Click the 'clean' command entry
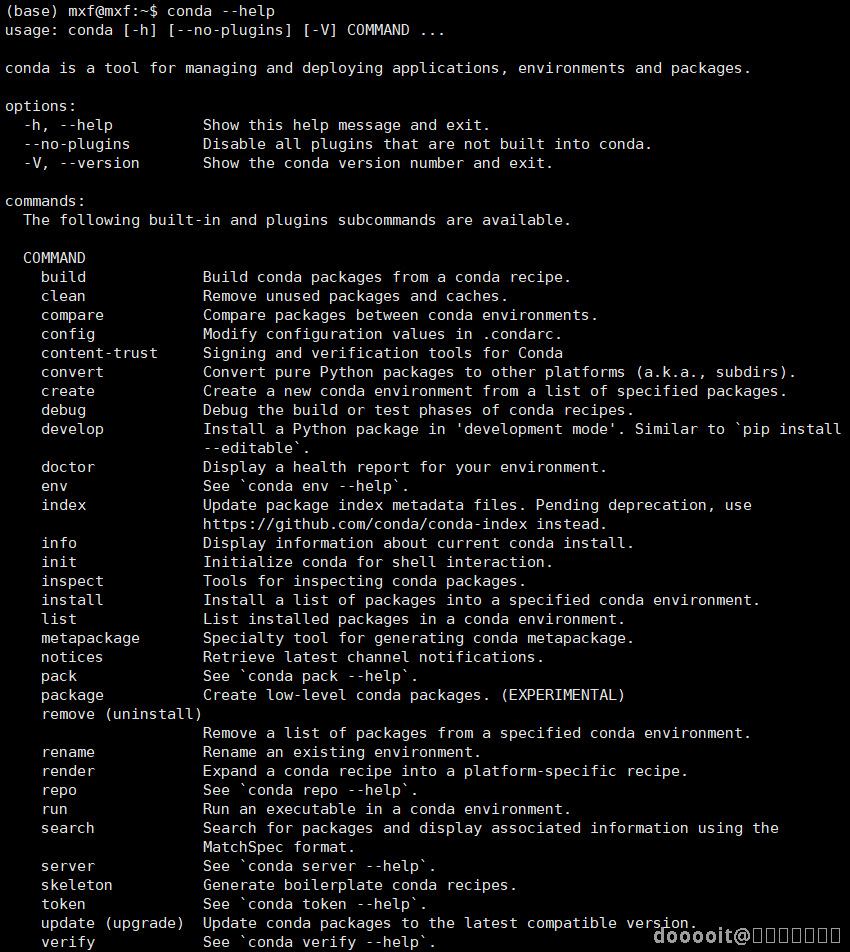850x952 pixels. [63, 296]
